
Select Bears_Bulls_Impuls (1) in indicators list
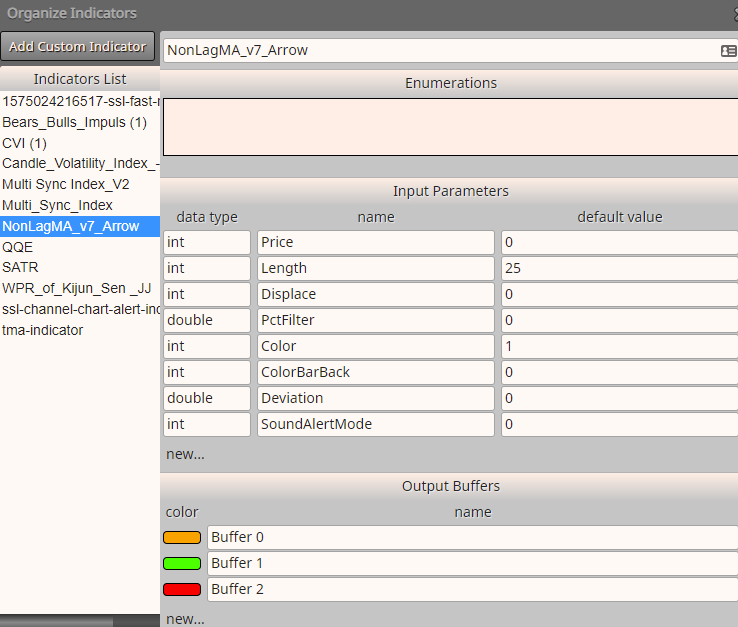coord(80,122)
